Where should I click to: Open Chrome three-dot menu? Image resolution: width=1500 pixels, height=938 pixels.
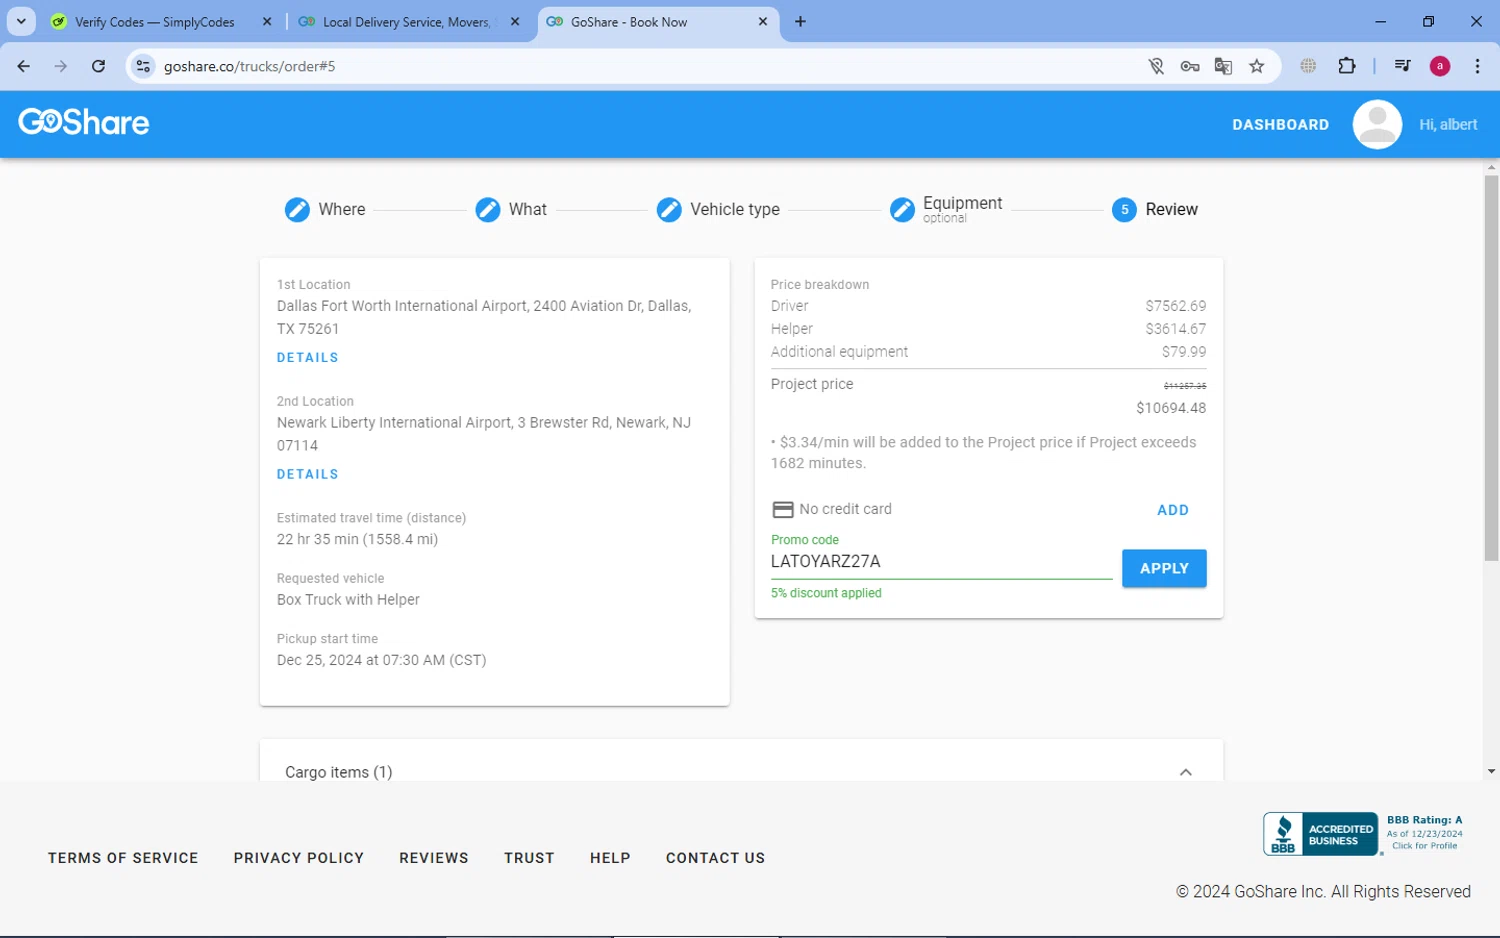[x=1477, y=66]
